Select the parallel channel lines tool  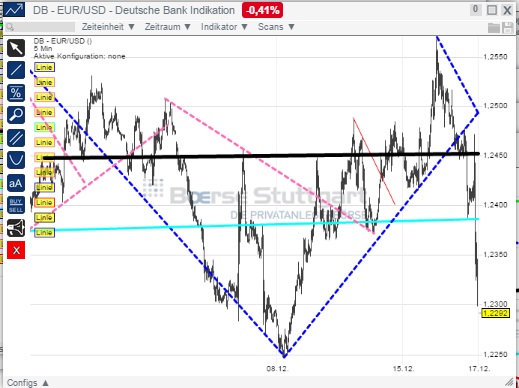16,138
